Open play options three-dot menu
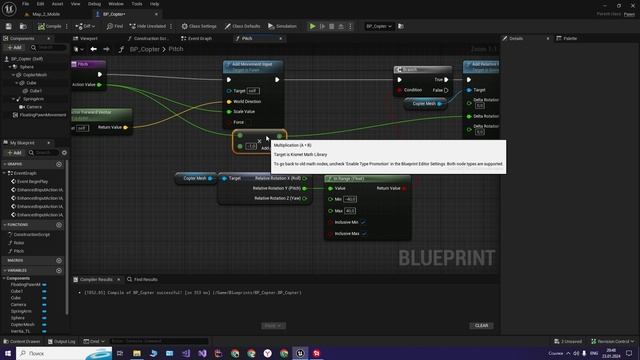640x360 pixels. (350, 26)
